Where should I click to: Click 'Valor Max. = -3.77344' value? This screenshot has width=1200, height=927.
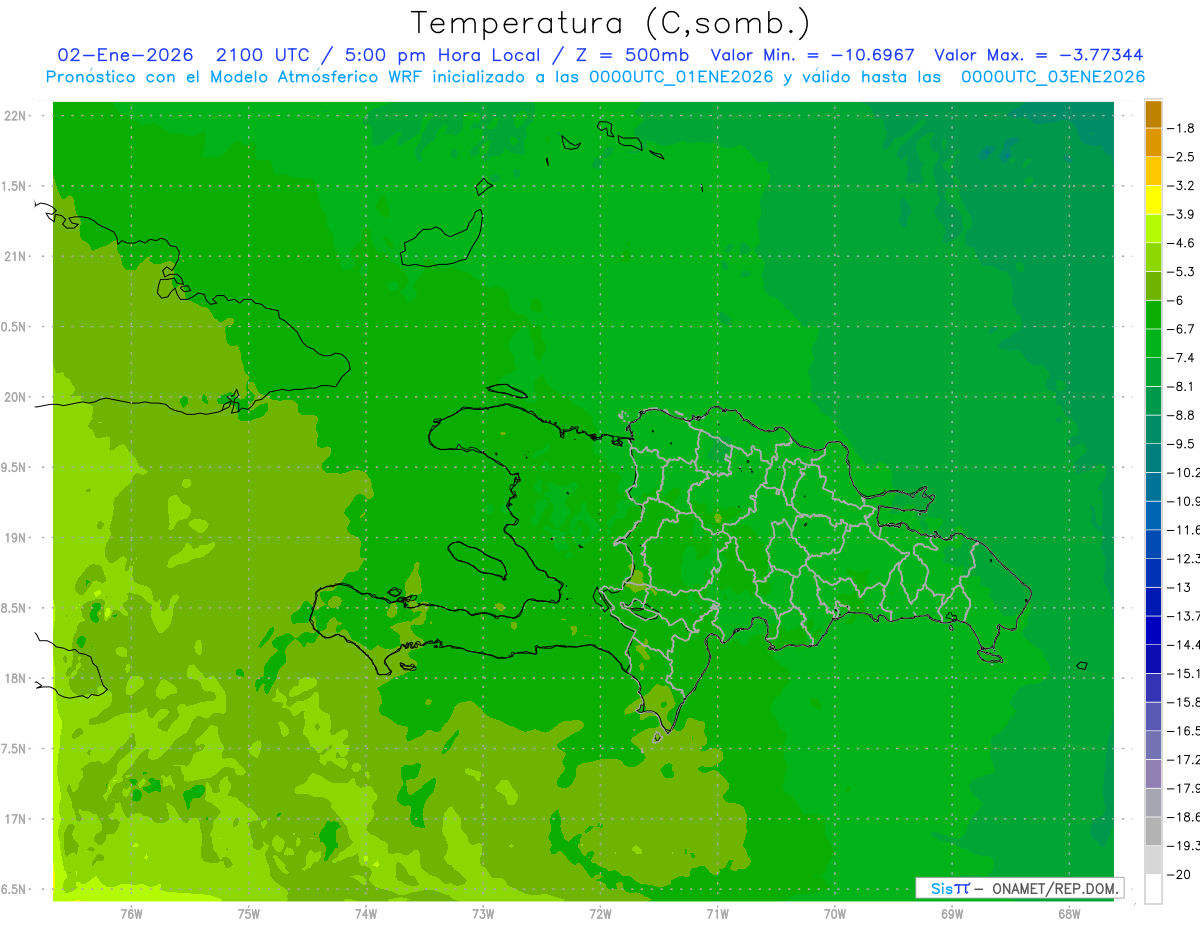coord(1038,55)
